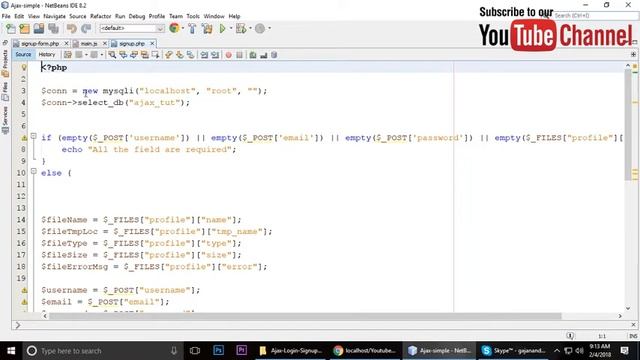Open the Refactor menu
Image resolution: width=640 pixels, height=360 pixels.
coord(100,16)
